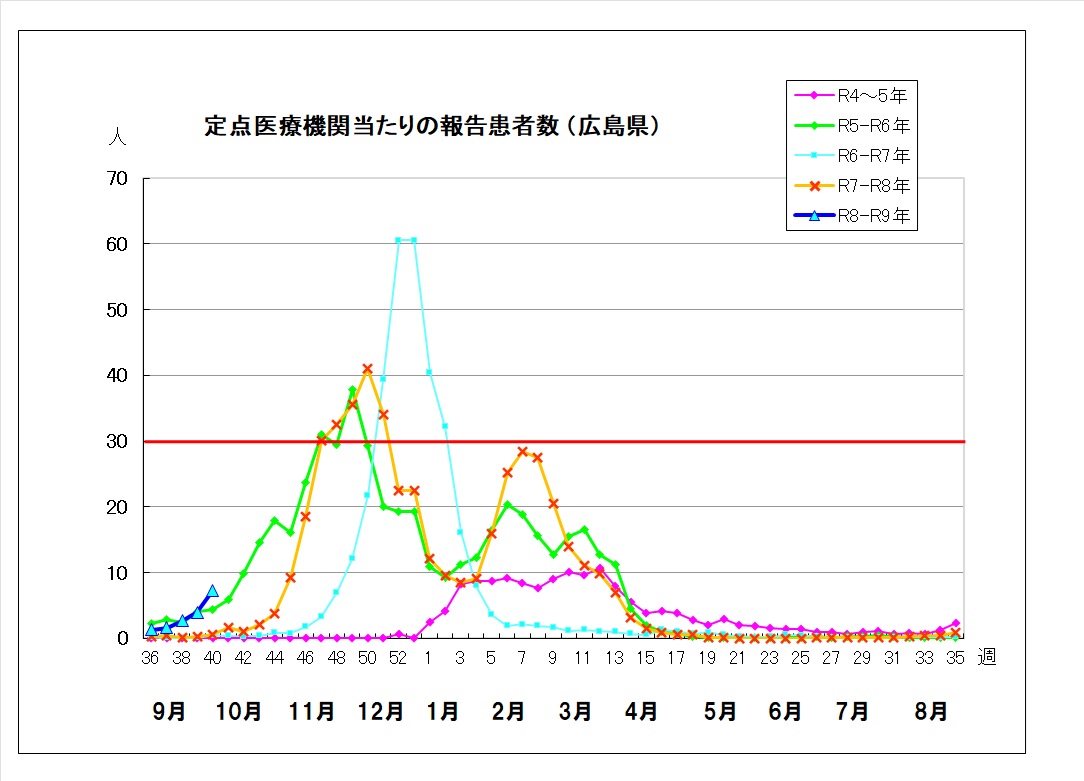Click the 週 unit label beside the week axis
This screenshot has height=781, width=1084.
coord(987,657)
